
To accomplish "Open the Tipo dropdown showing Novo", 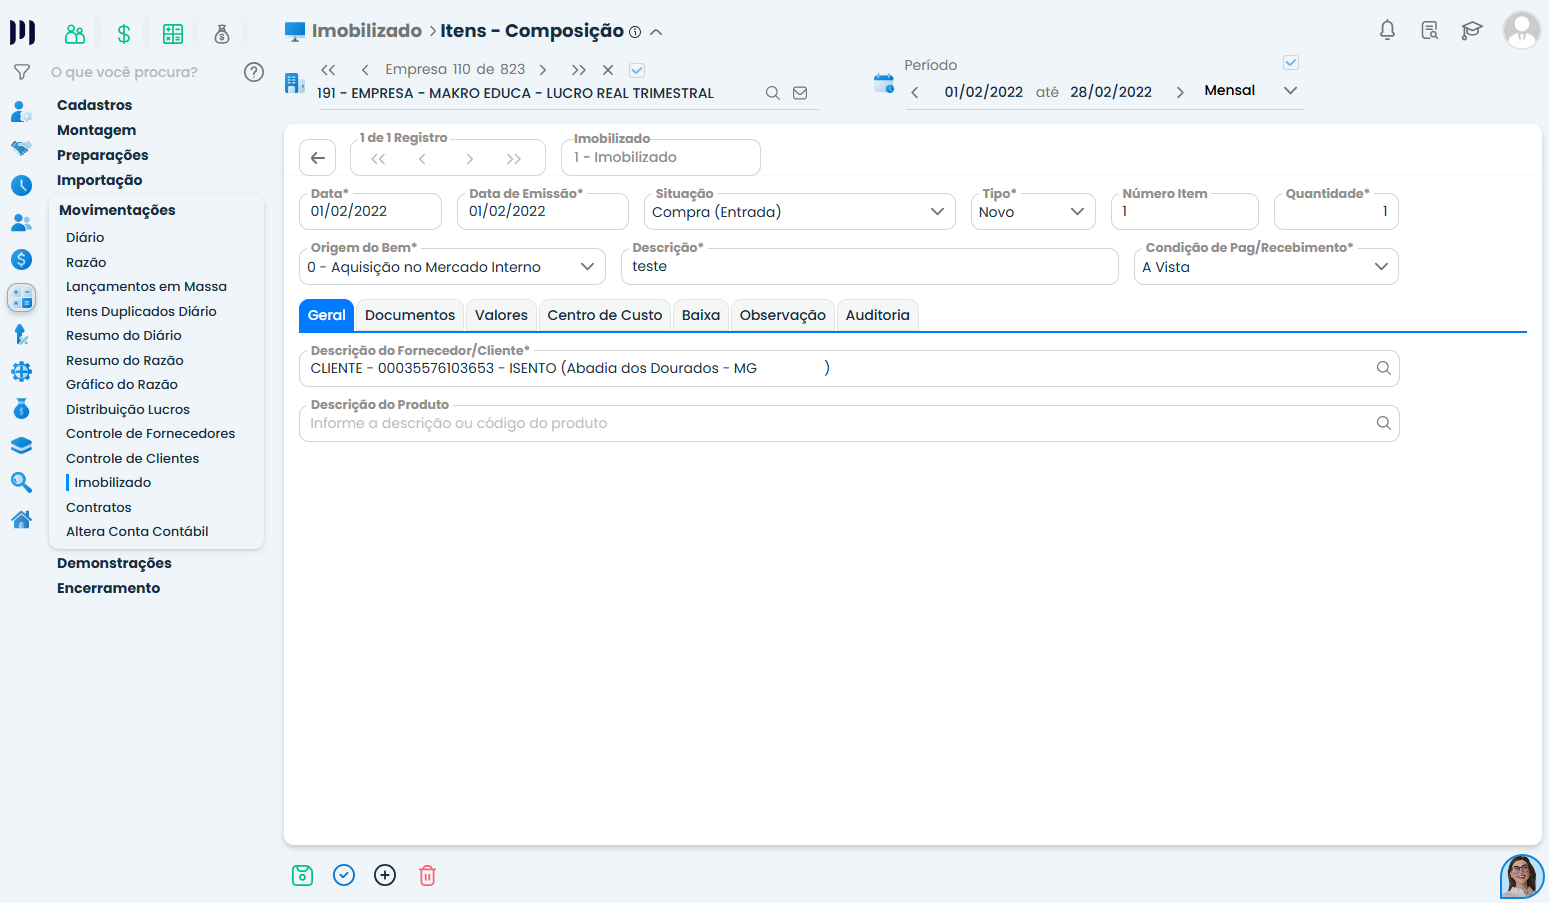I will coord(1077,212).
